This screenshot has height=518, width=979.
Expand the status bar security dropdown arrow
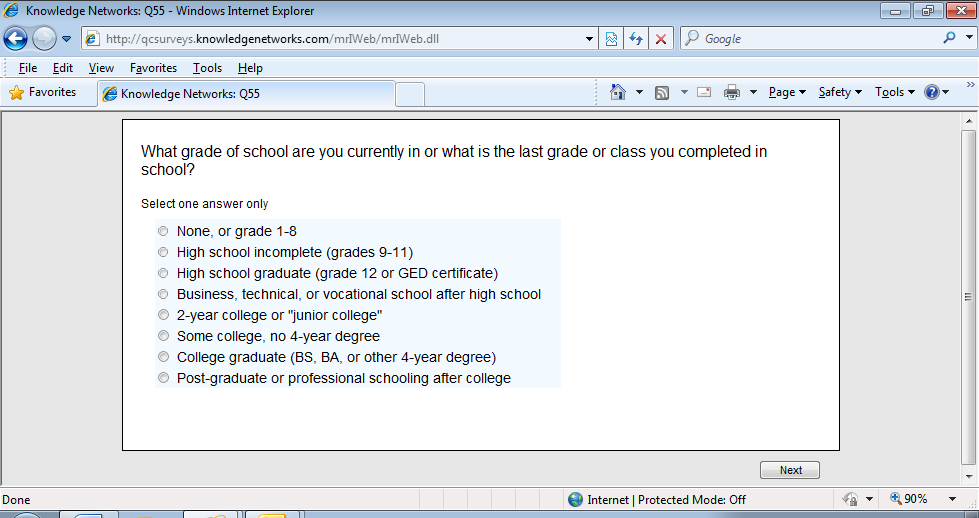coord(869,499)
